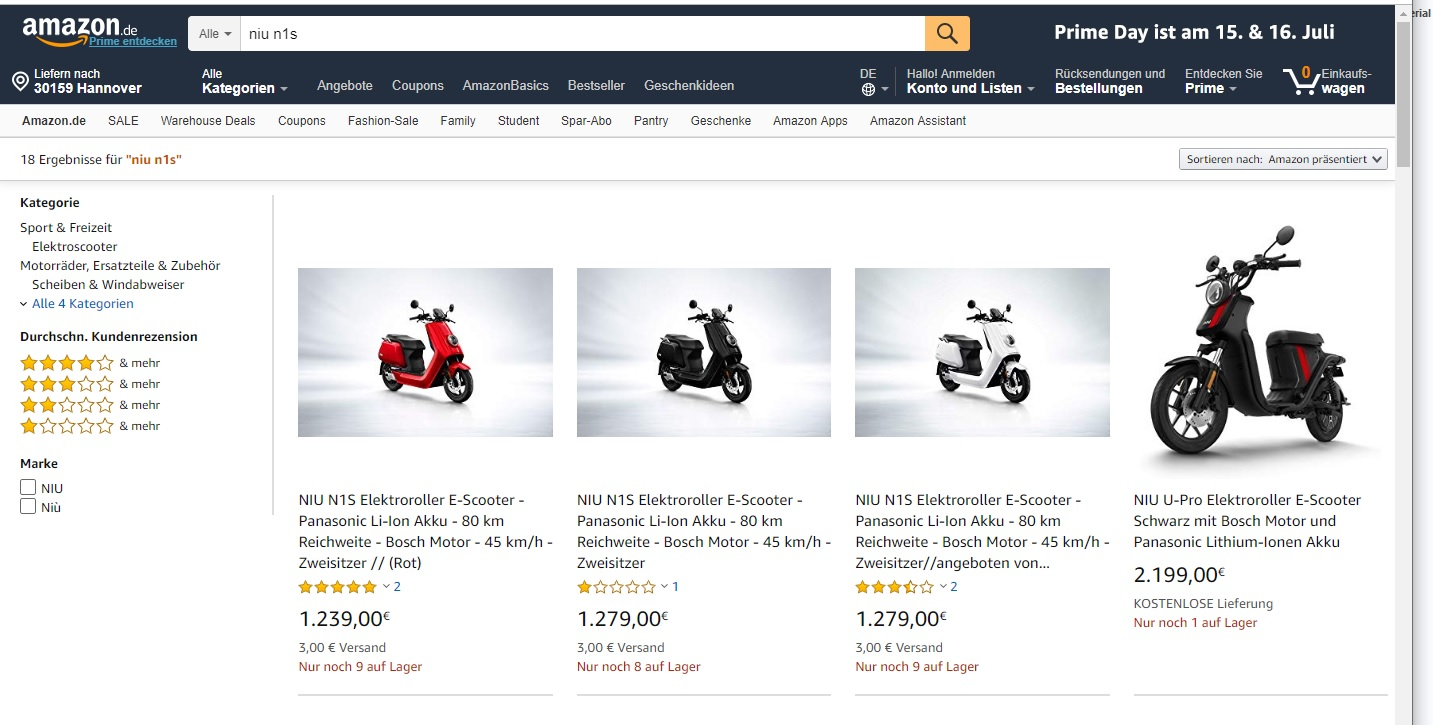Screen dimensions: 1433x725
Task: Click the language globe icon
Action: (x=868, y=89)
